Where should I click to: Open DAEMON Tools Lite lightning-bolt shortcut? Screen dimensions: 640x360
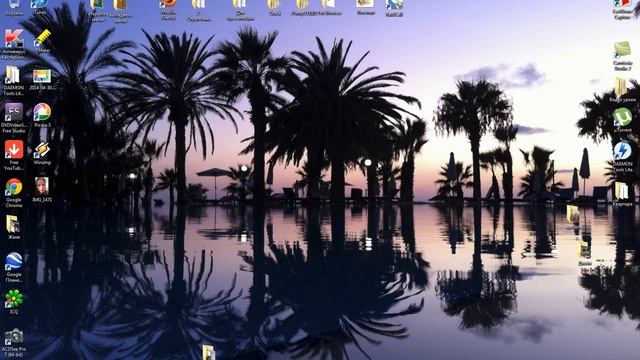click(622, 156)
